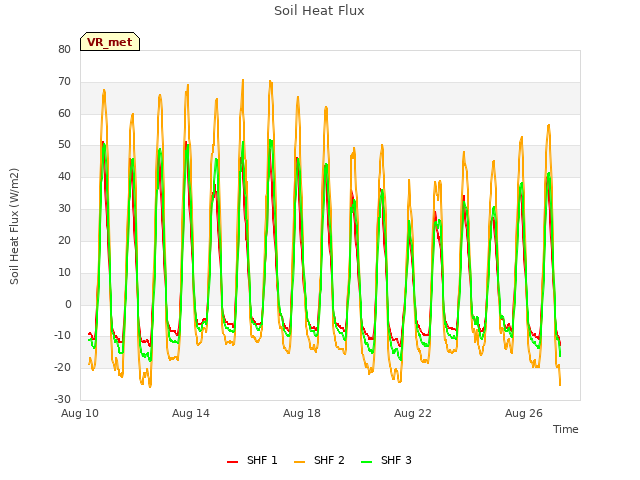Click the -20 y-axis tick label
Screen dimensions: 640x480
tap(62, 367)
